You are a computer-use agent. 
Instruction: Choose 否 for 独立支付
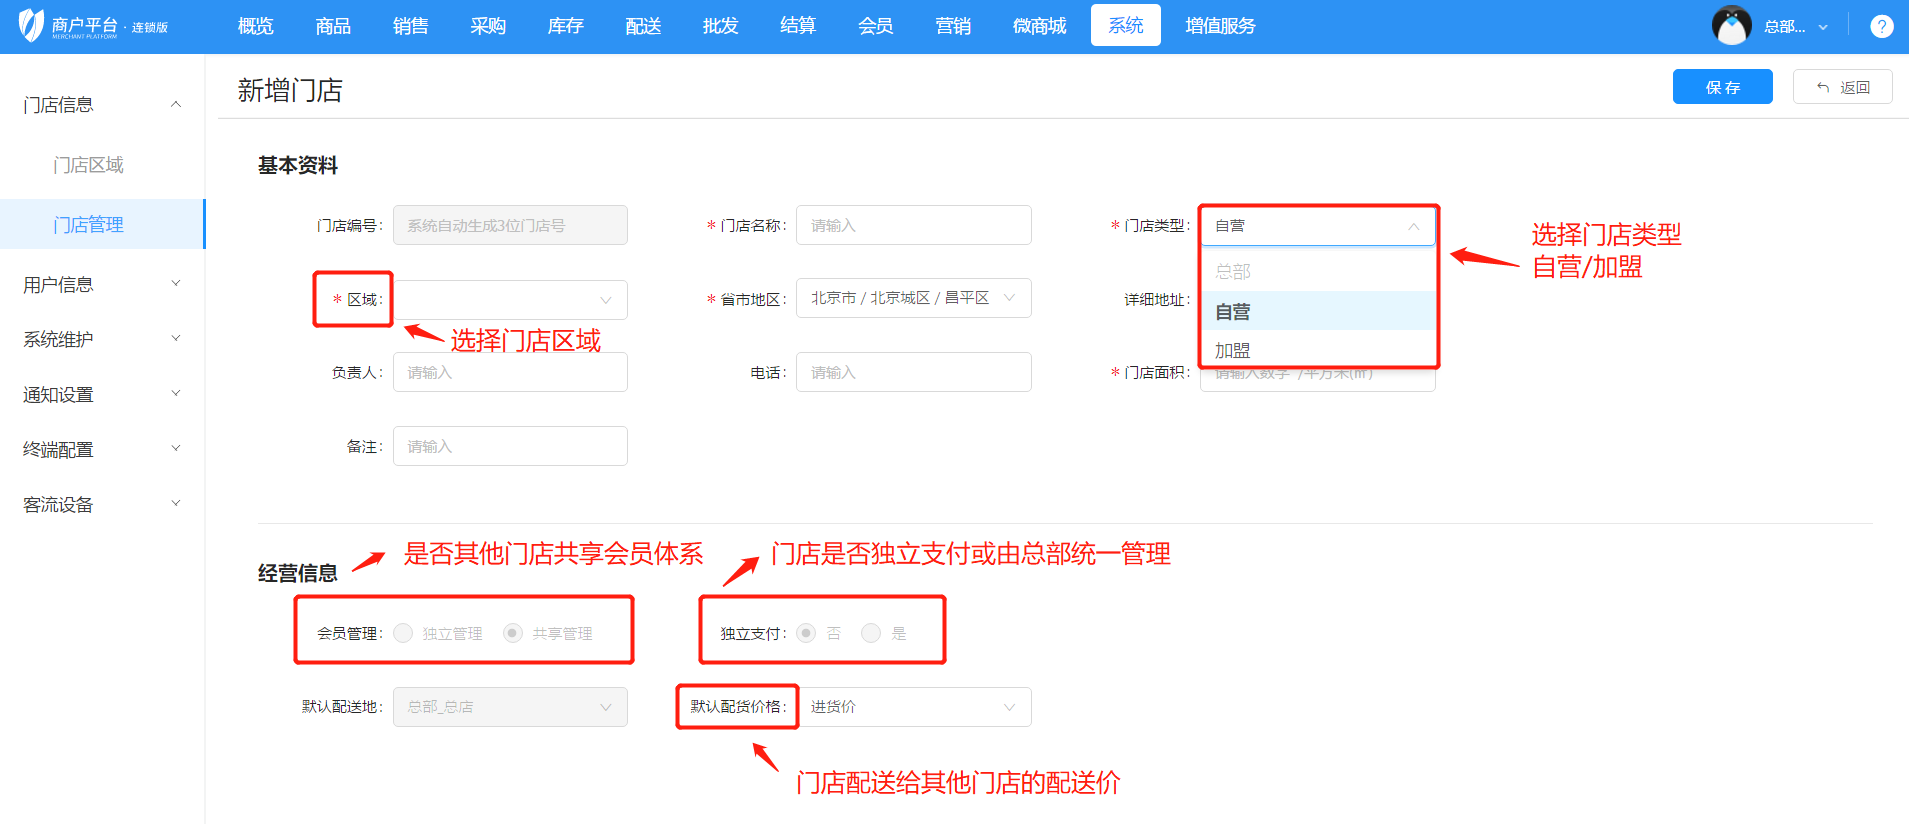click(806, 633)
